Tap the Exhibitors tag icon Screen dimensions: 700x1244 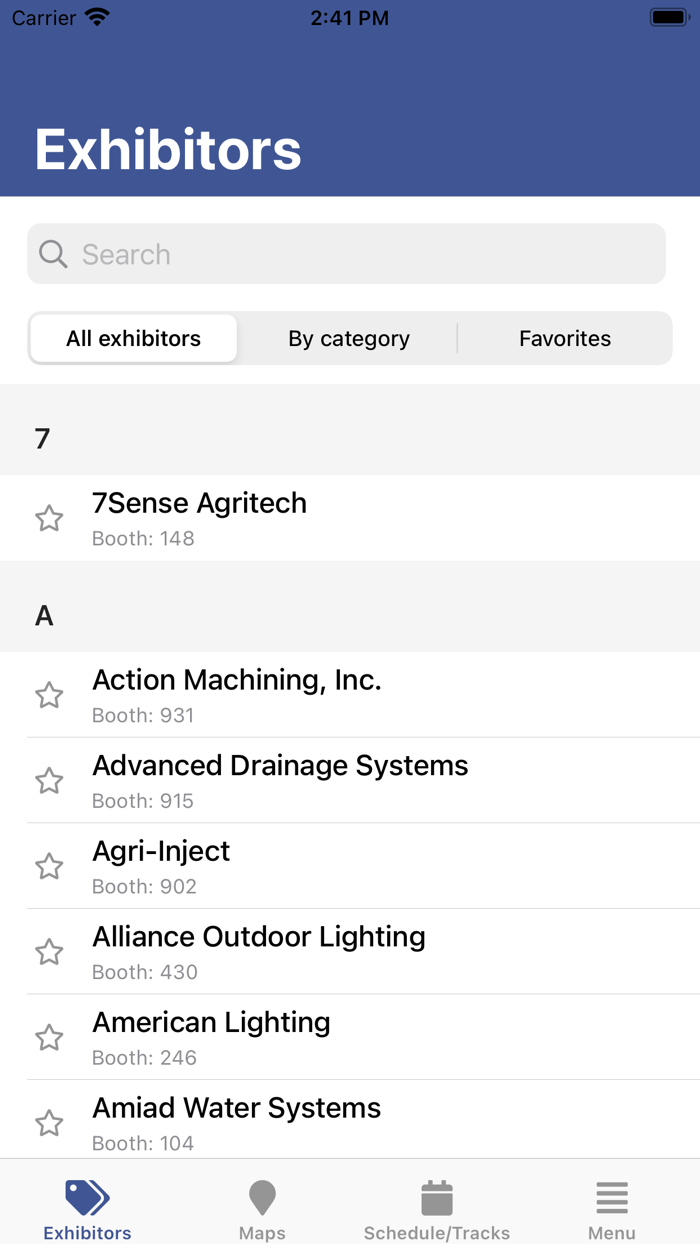coord(87,1197)
